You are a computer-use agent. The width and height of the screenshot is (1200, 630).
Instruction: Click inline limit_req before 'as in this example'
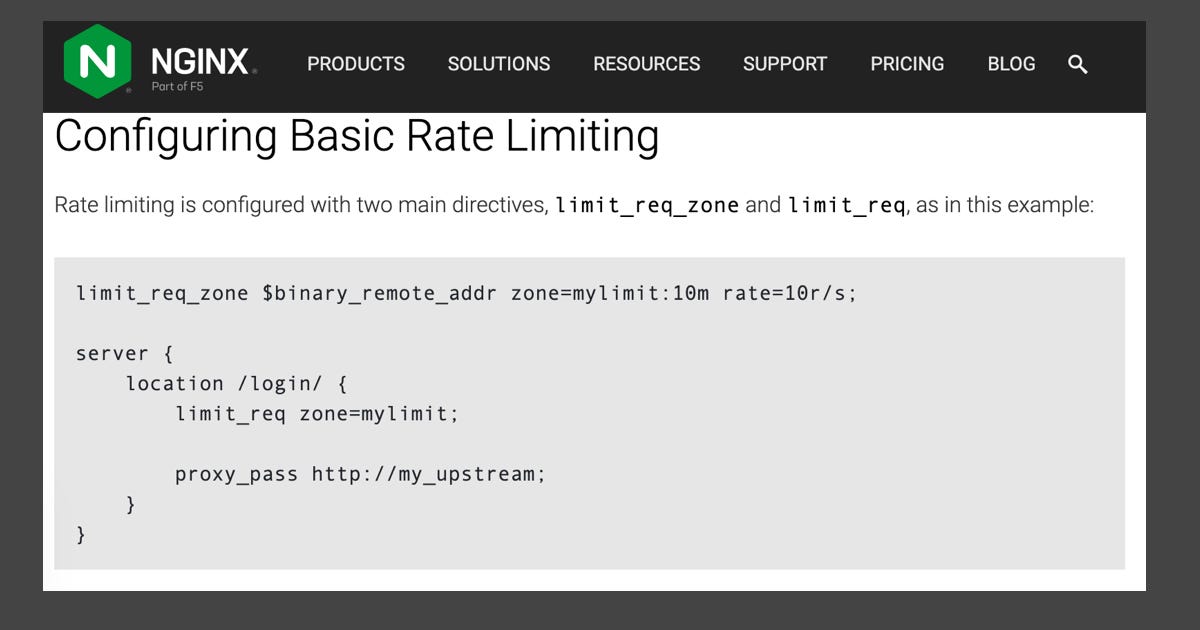pyautogui.click(x=846, y=206)
